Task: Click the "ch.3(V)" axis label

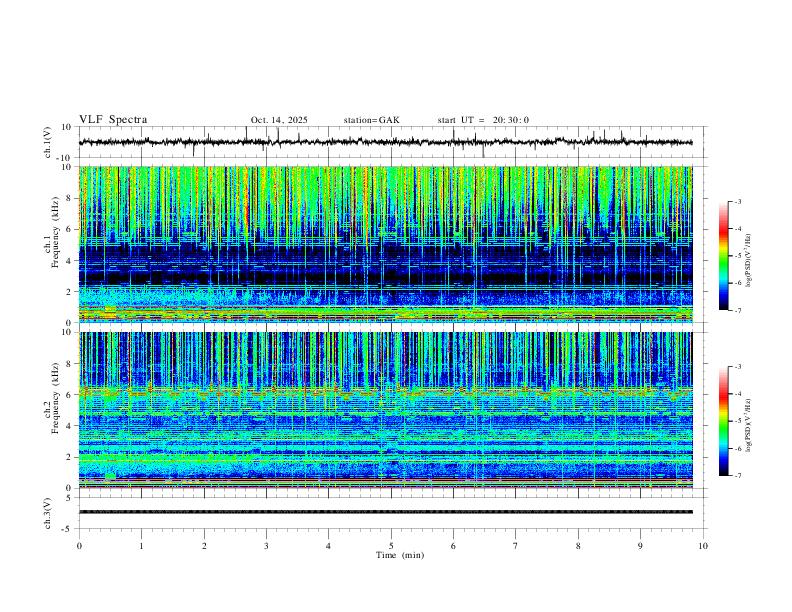Action: coord(48,513)
